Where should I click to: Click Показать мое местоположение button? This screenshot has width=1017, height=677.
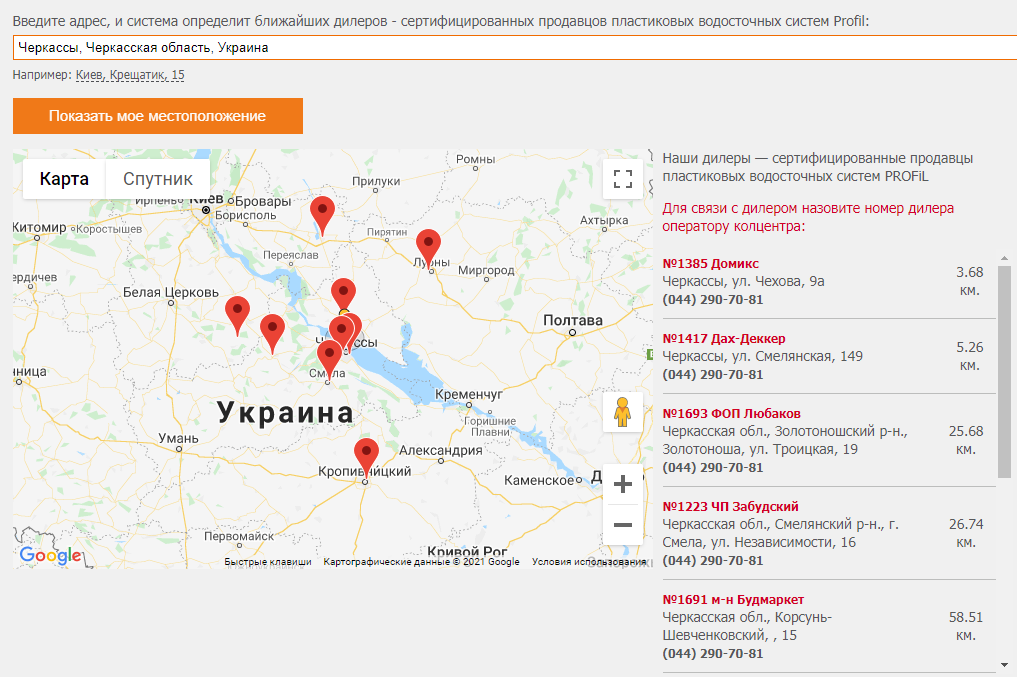(x=158, y=116)
